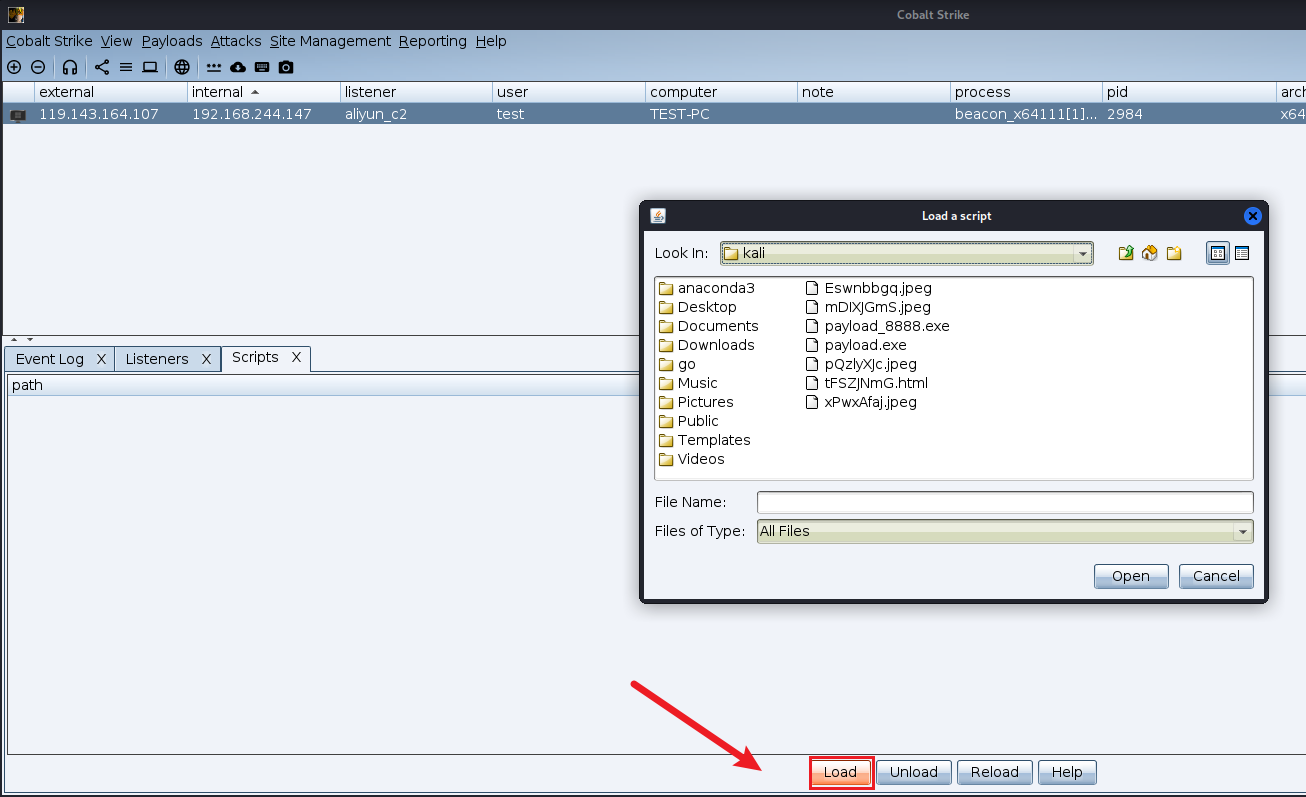Viewport: 1306px width, 797px height.
Task: Select the Public folder
Action: pyautogui.click(x=689, y=421)
